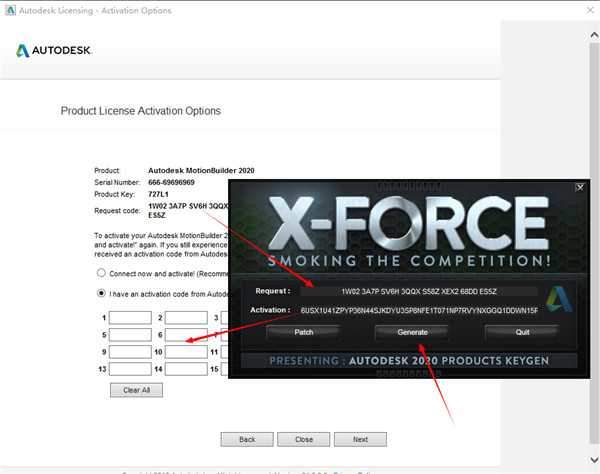
Task: Click activation code field 5
Action: point(130,335)
